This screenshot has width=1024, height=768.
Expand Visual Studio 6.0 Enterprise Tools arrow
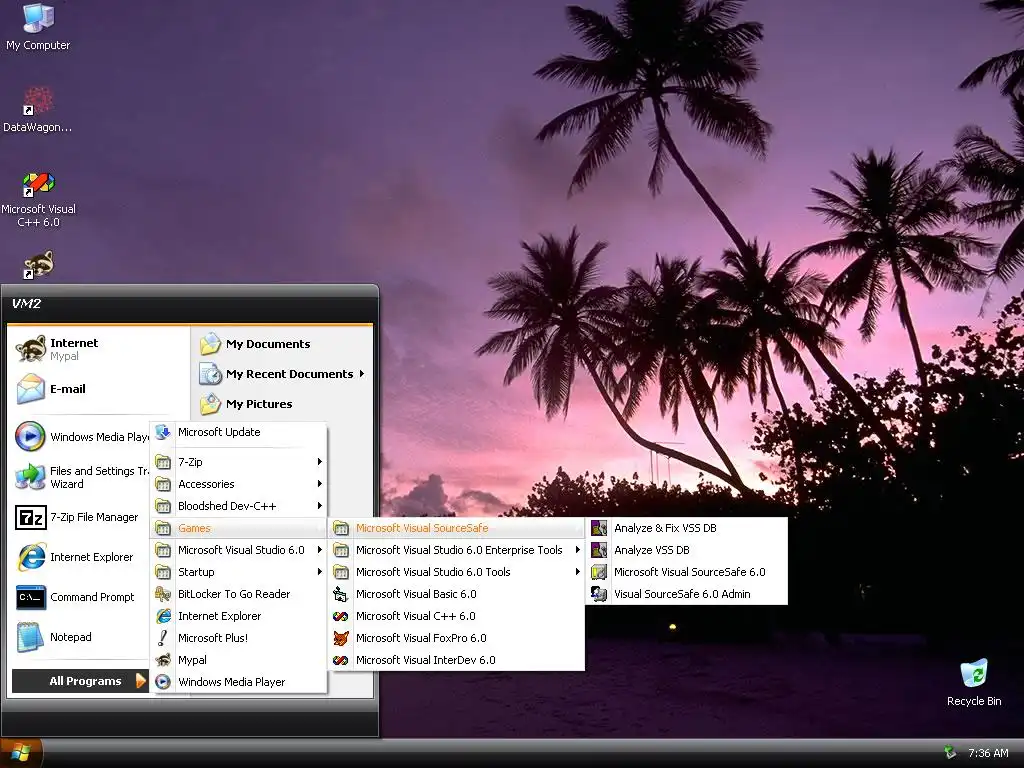577,550
